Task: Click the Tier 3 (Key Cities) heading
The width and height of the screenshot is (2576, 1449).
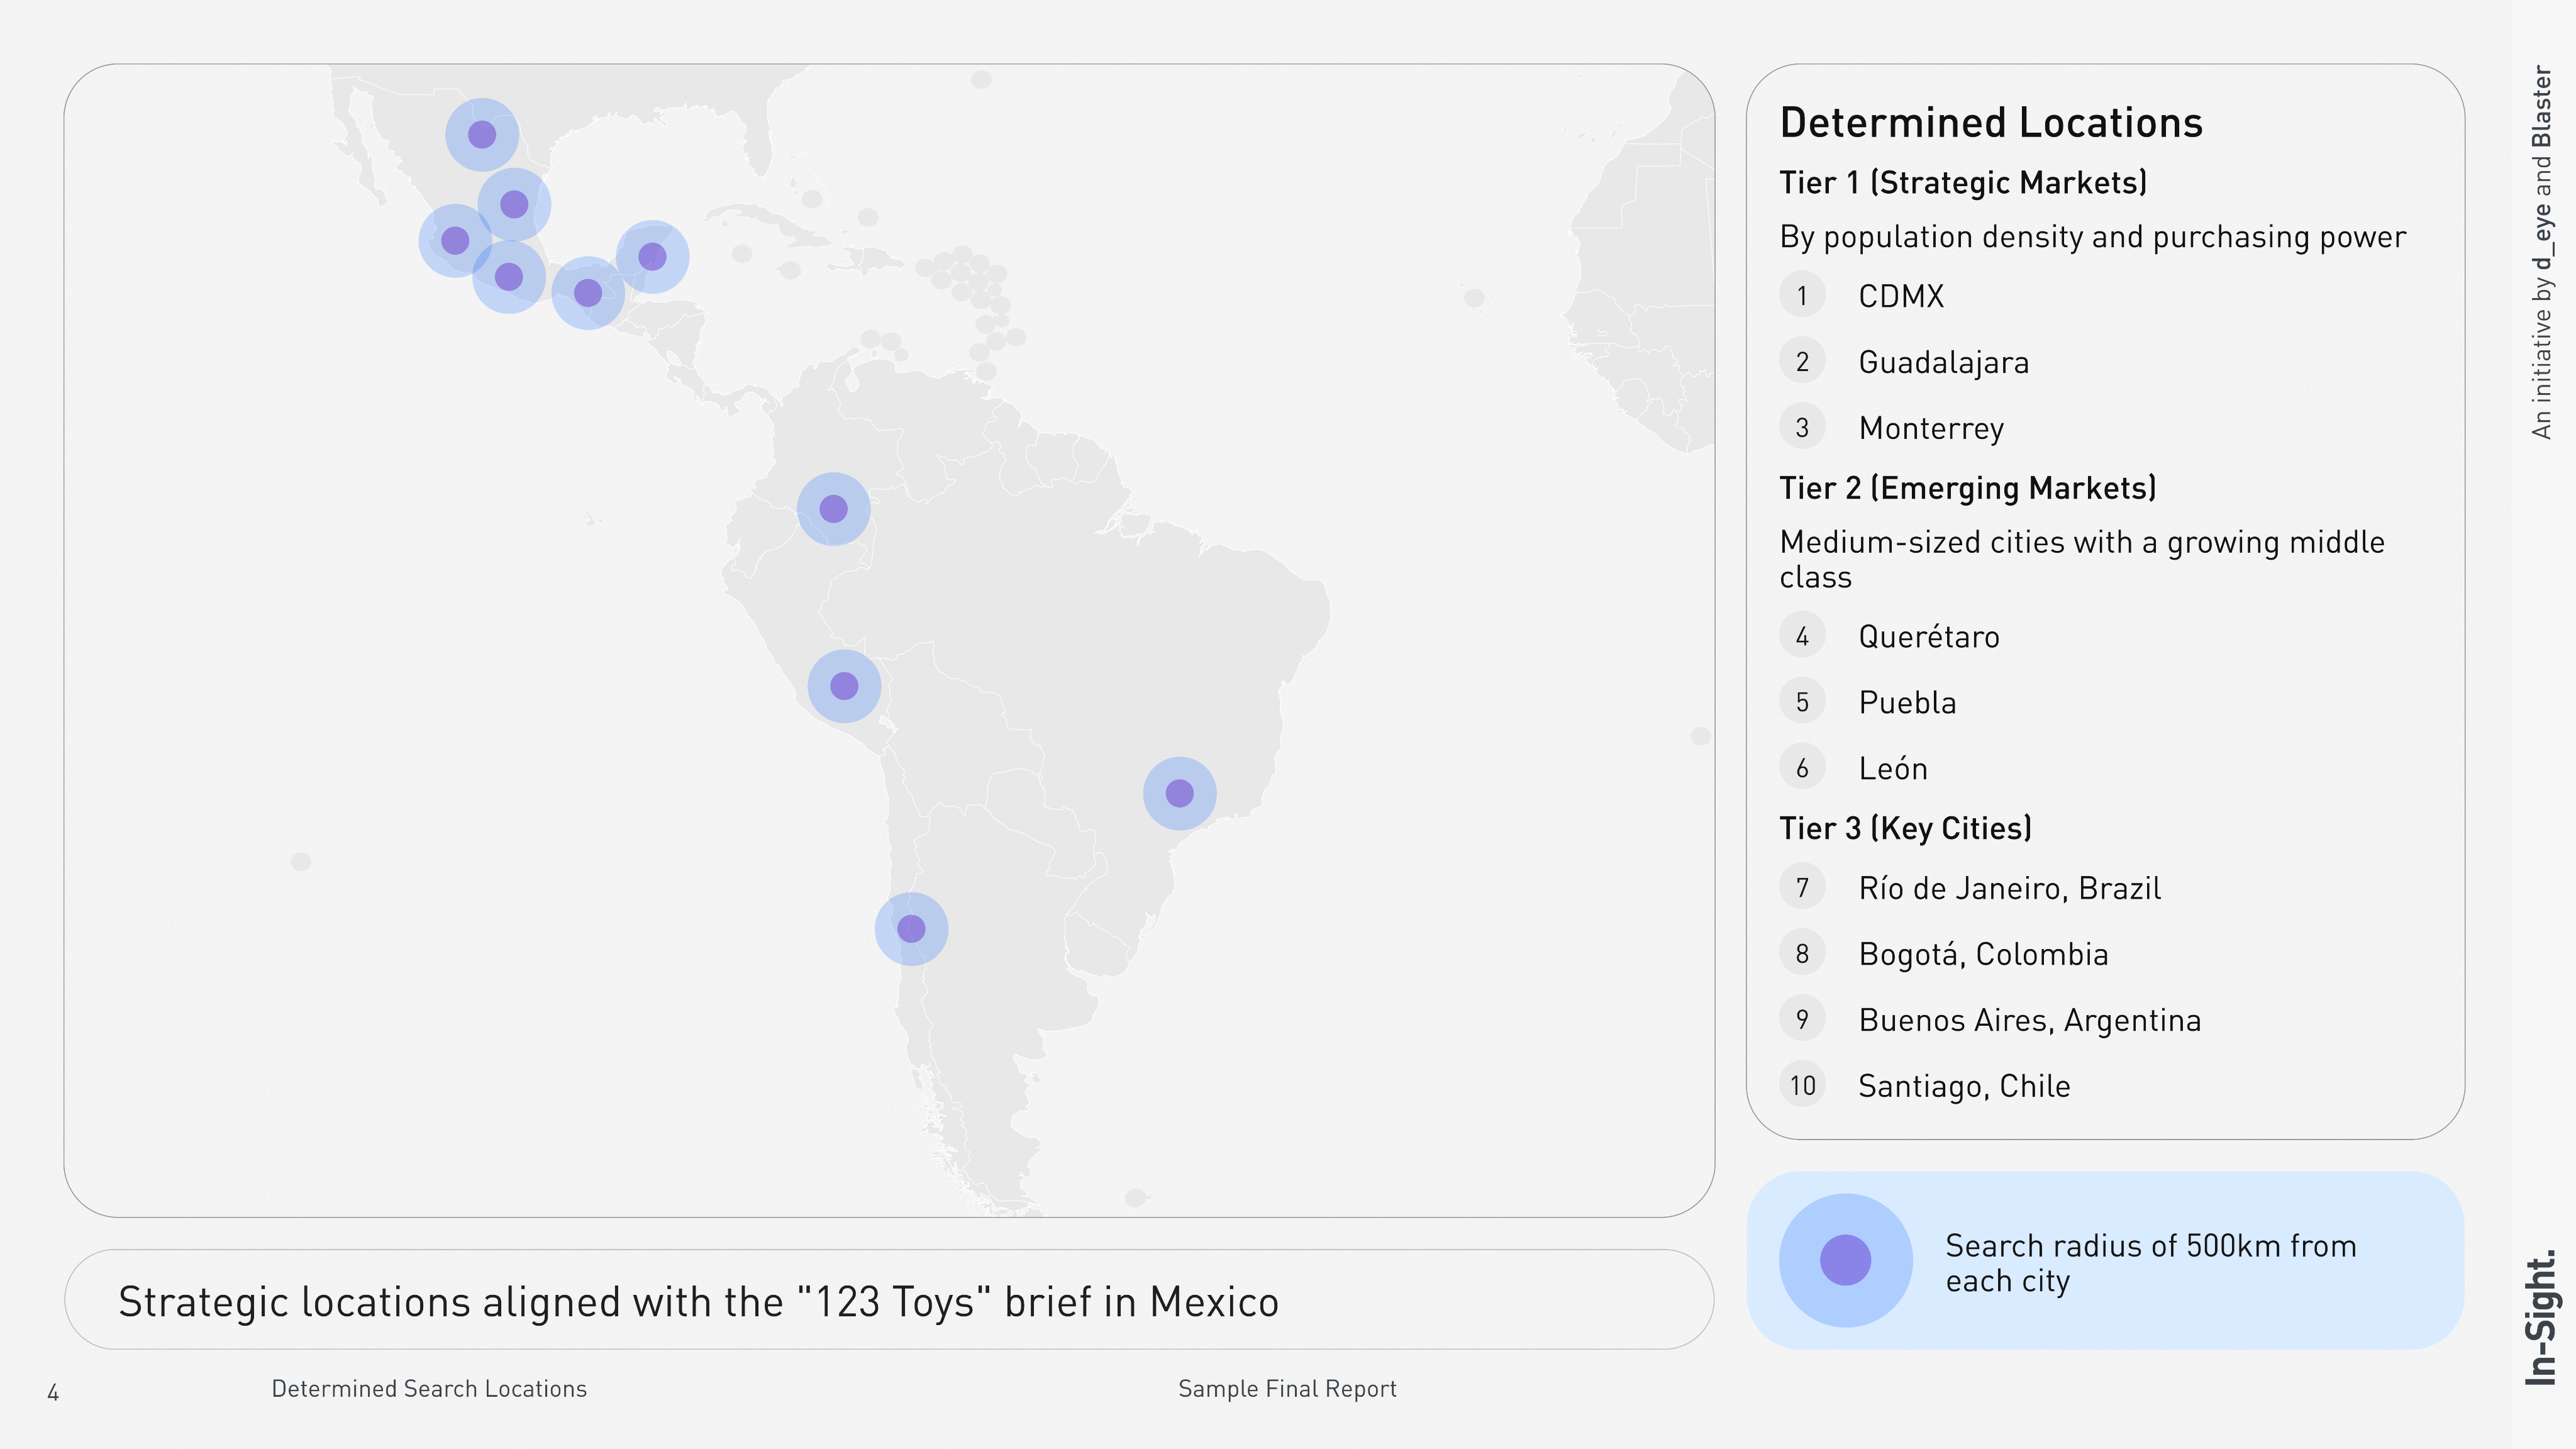Action: coord(1905,828)
